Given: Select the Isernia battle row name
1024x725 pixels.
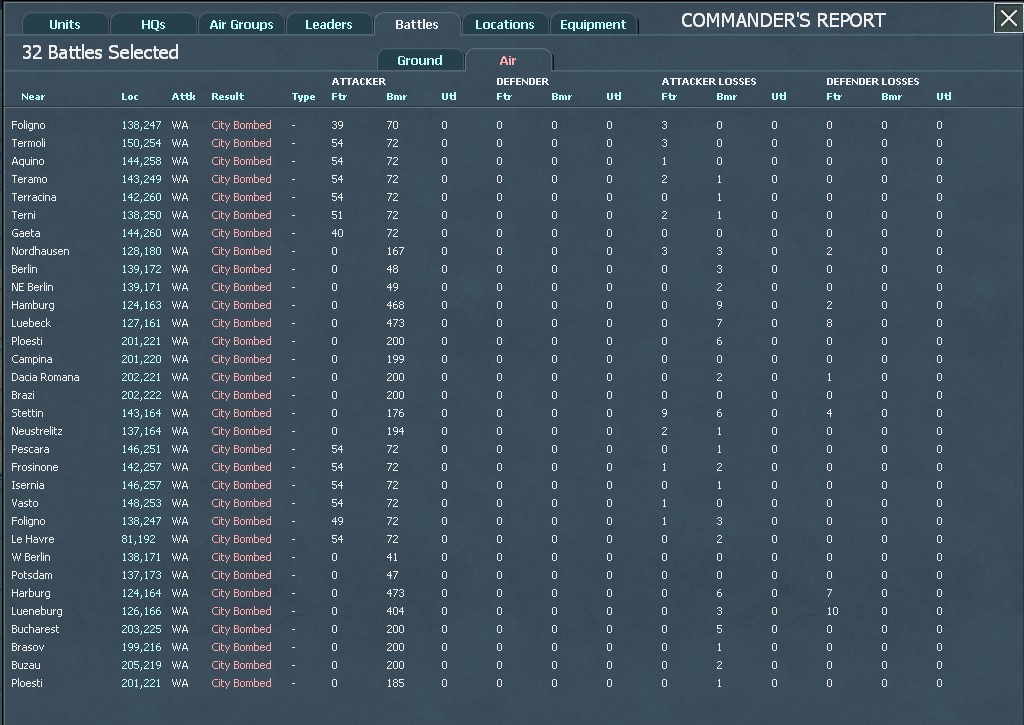Looking at the screenshot, I should (x=27, y=485).
